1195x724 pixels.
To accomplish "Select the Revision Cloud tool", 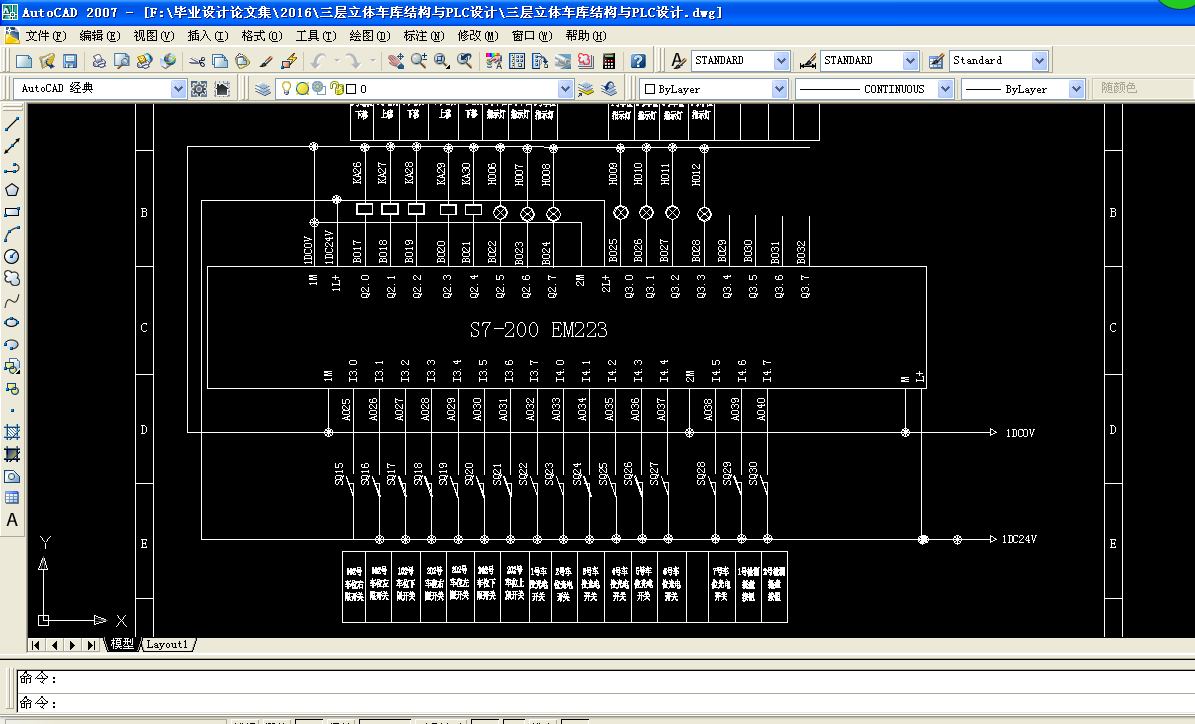I will (x=12, y=278).
